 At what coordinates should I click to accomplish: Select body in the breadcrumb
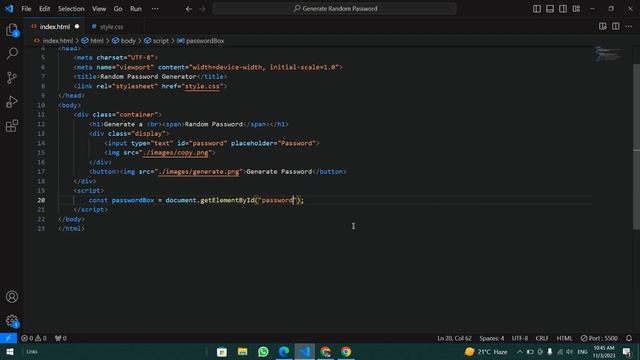(x=128, y=41)
